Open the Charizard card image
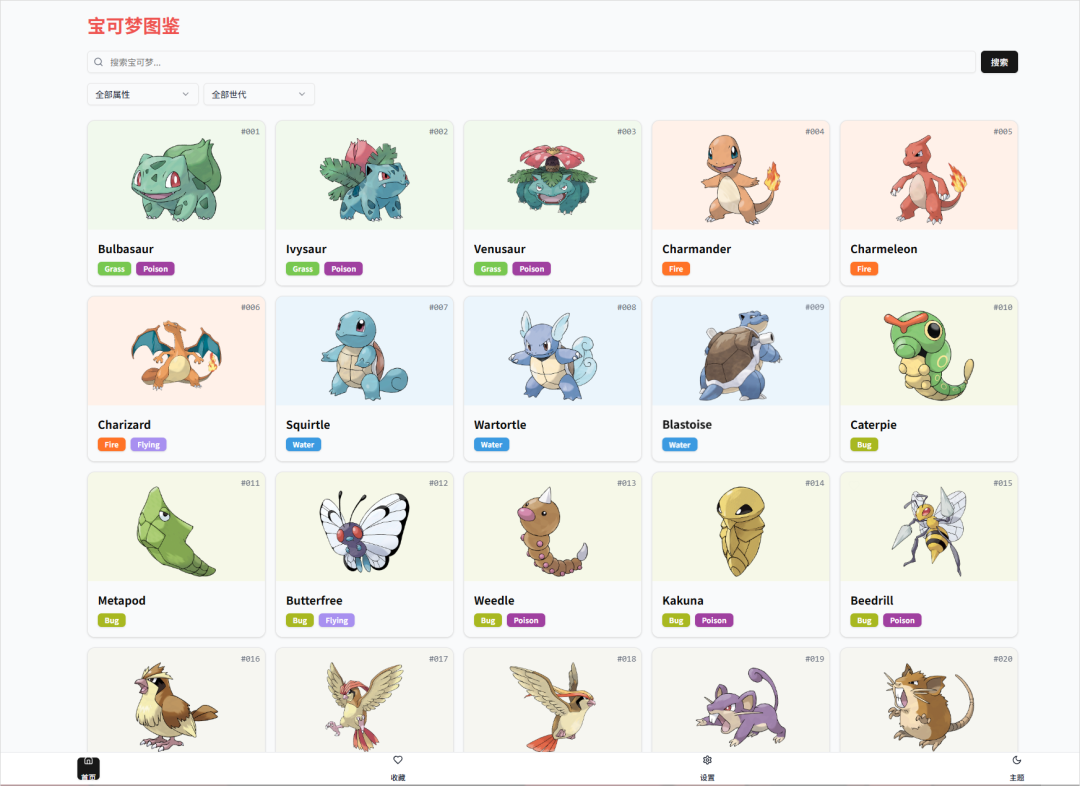The height and width of the screenshot is (786, 1080). (176, 351)
